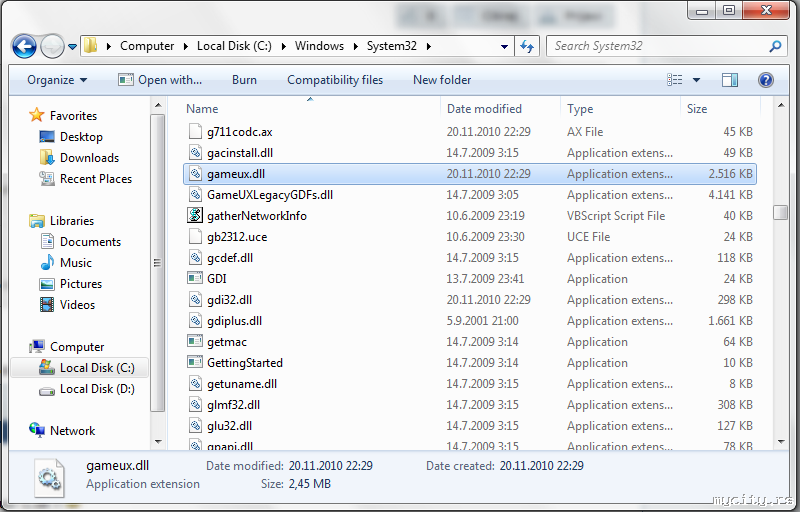Click the glmf32.dll file icon
This screenshot has height=512, width=800.
[195, 404]
